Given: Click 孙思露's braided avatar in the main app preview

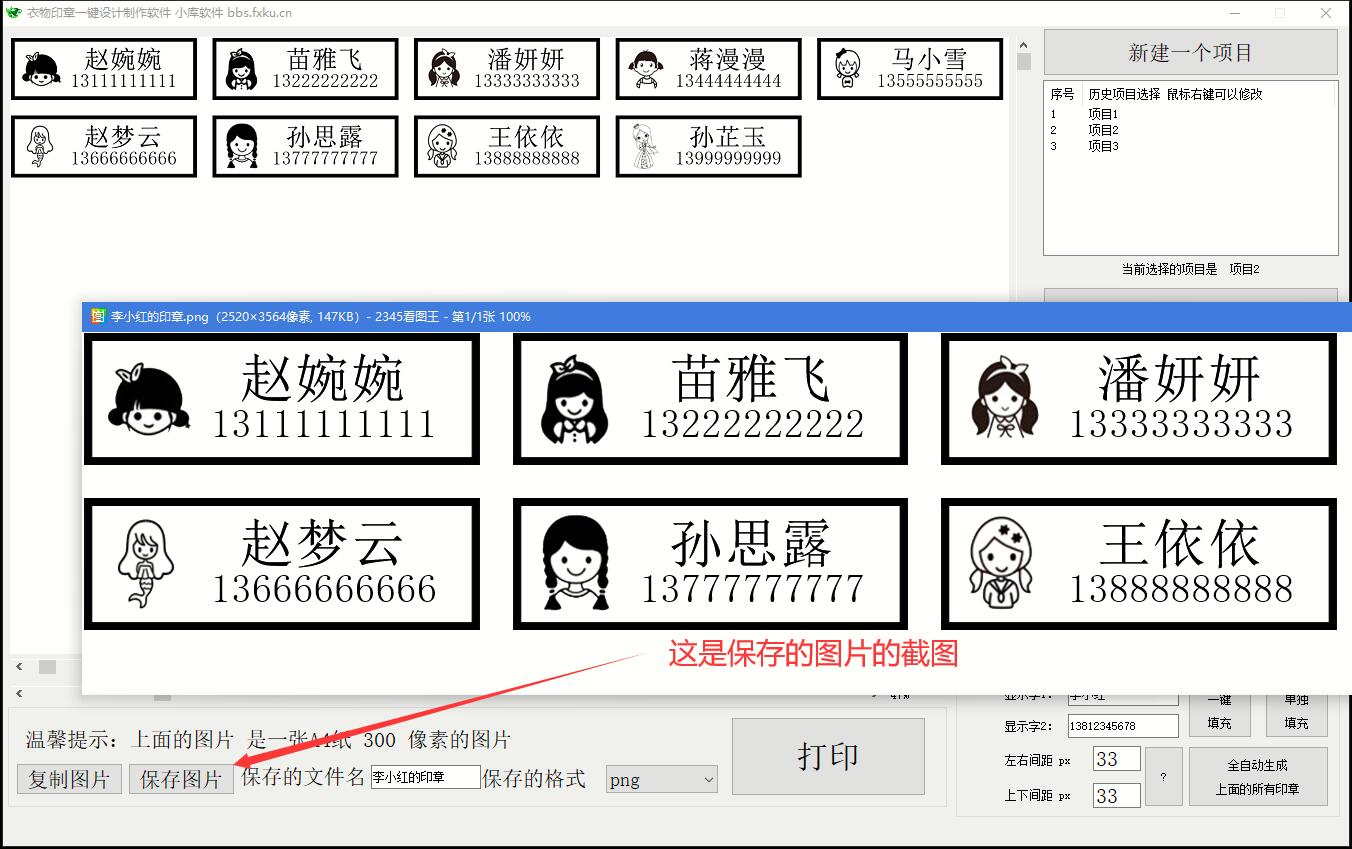Looking at the screenshot, I should pos(242,147).
